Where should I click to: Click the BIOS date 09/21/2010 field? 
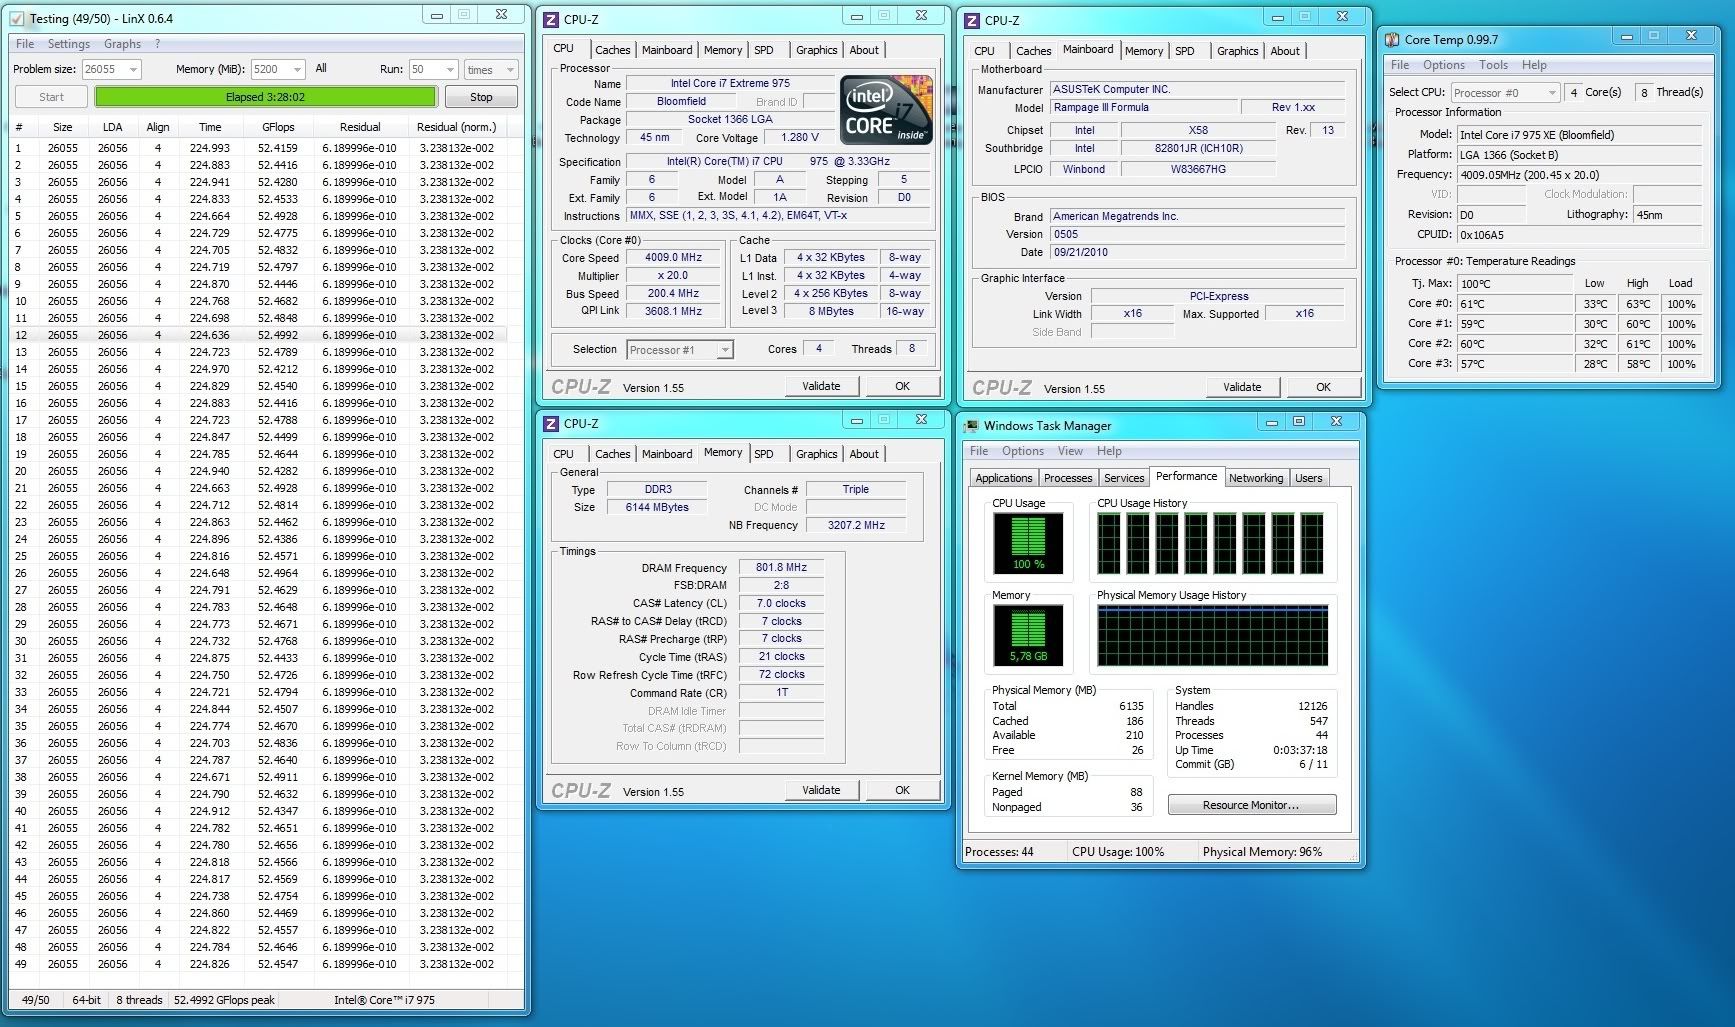tap(1197, 252)
